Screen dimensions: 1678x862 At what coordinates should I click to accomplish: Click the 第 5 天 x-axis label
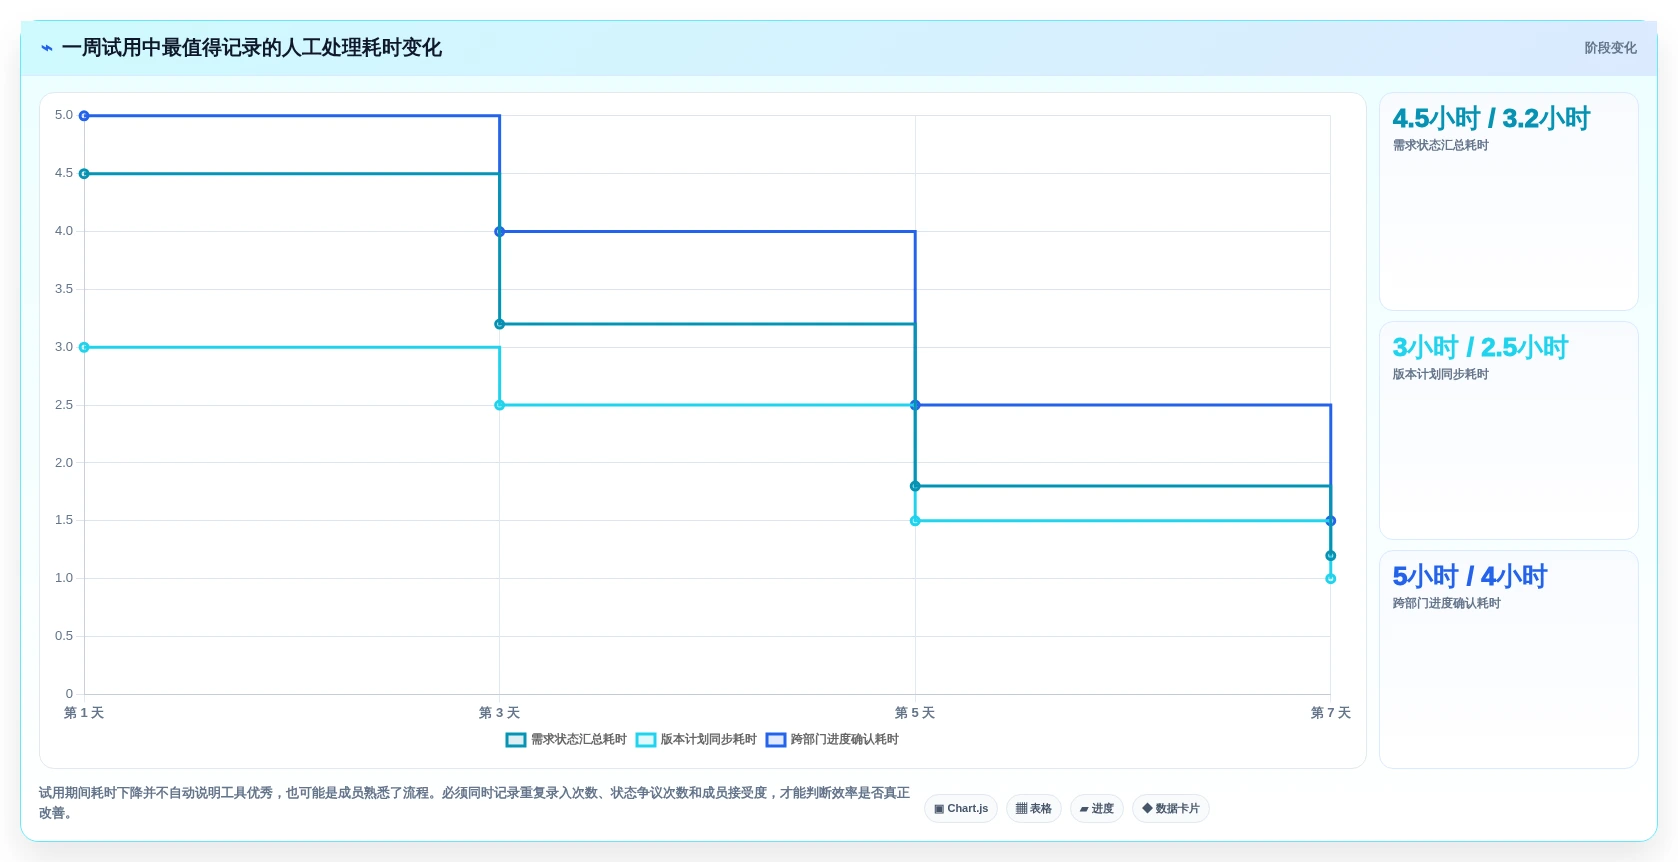[915, 713]
